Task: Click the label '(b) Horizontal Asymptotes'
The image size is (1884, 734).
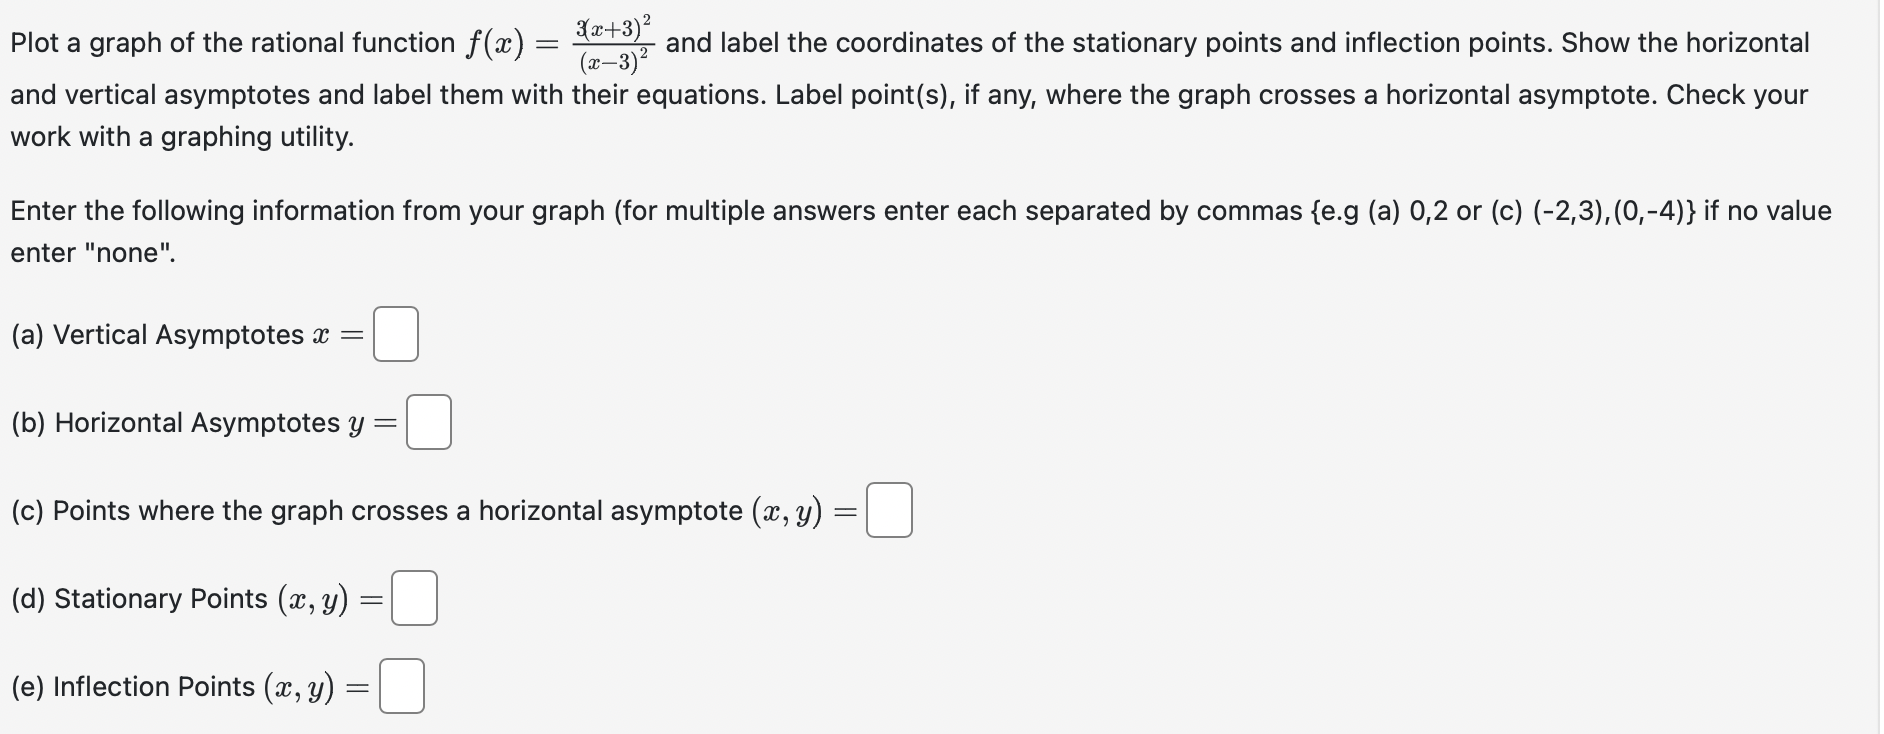Action: coord(175,422)
